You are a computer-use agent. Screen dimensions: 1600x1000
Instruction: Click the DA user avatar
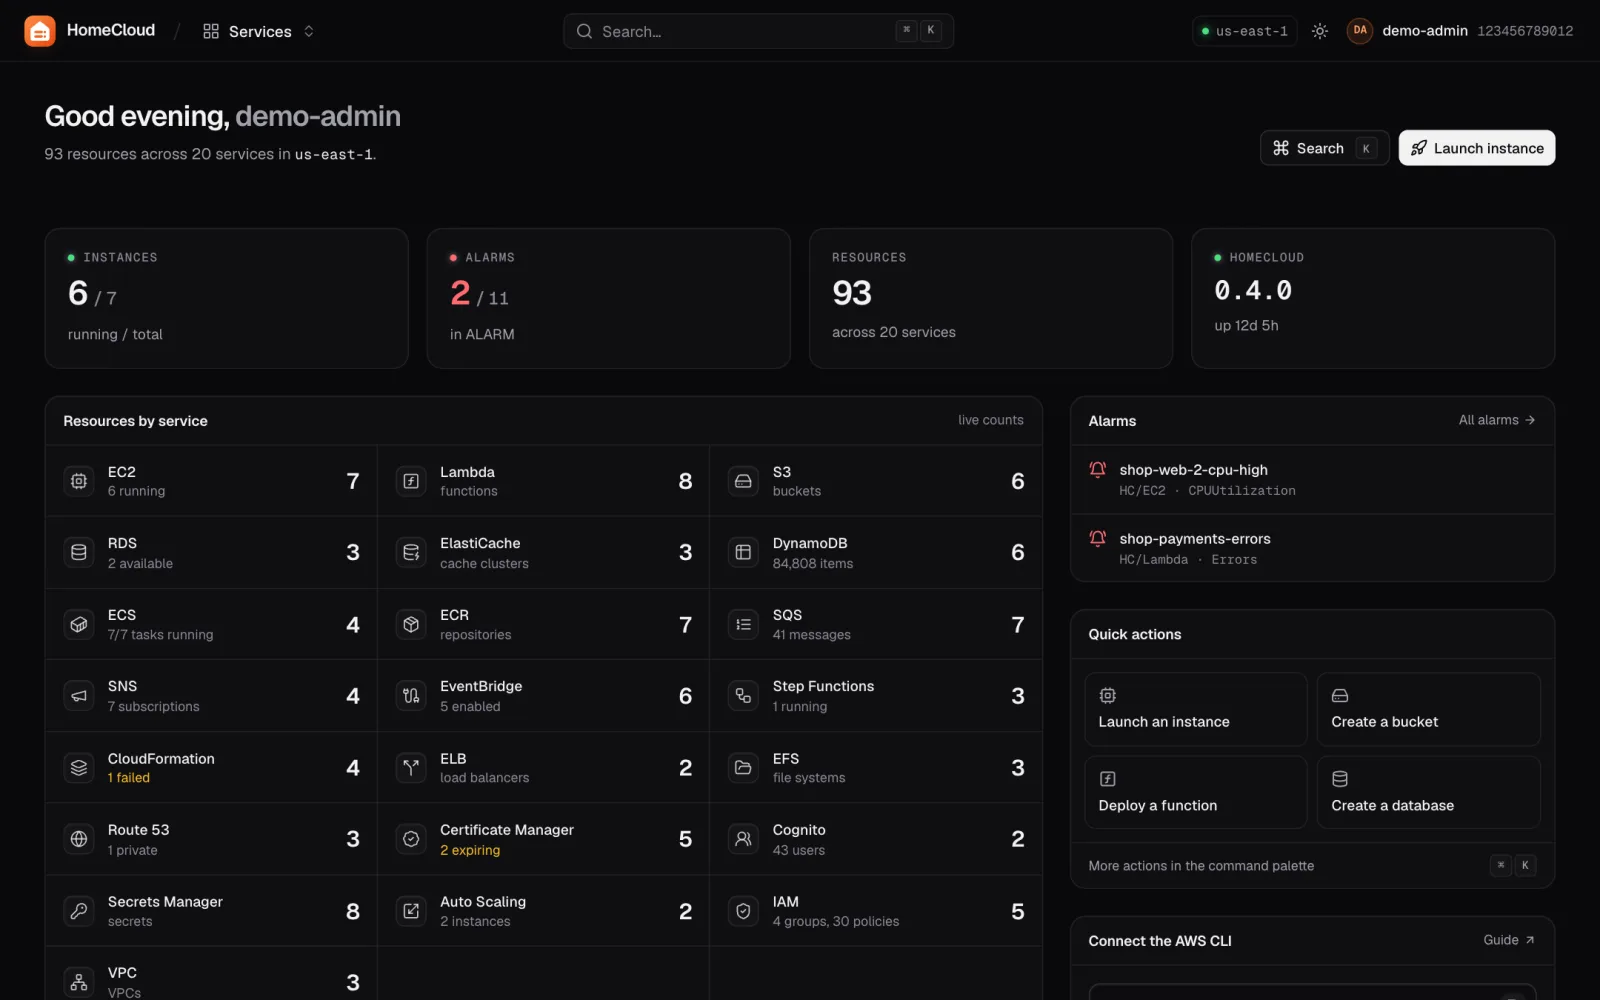point(1360,31)
